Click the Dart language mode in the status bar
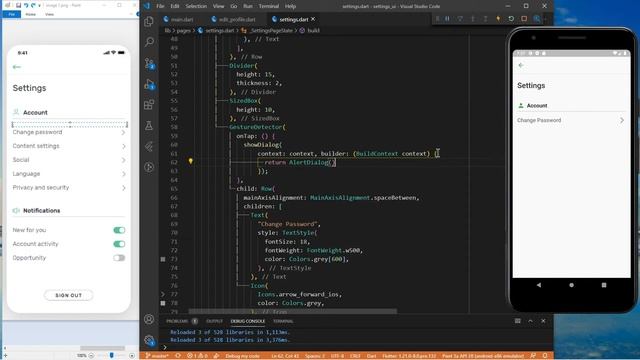Screen dimensions: 640x360 [x=371, y=356]
